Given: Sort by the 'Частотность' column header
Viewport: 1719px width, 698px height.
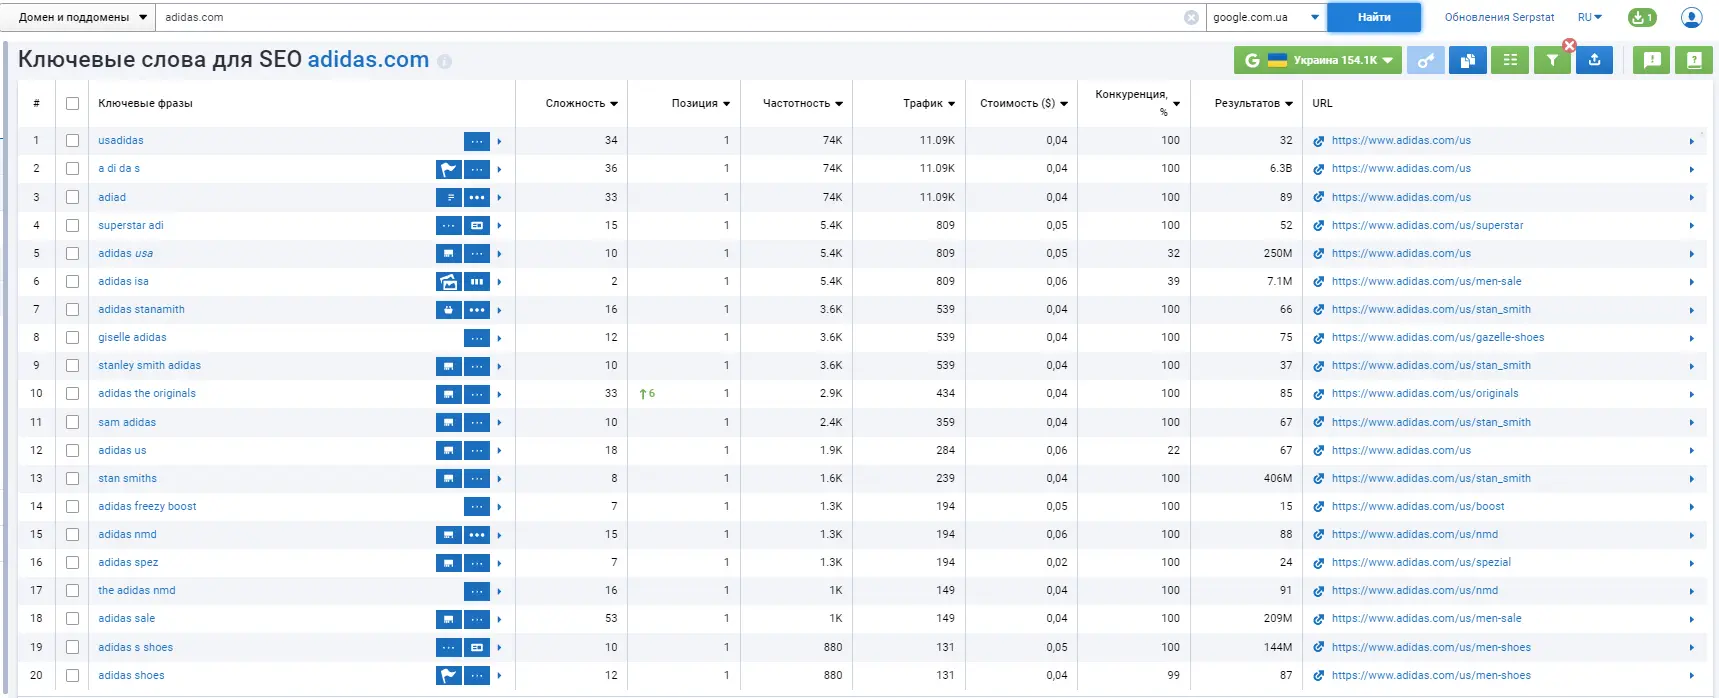Looking at the screenshot, I should coord(802,103).
